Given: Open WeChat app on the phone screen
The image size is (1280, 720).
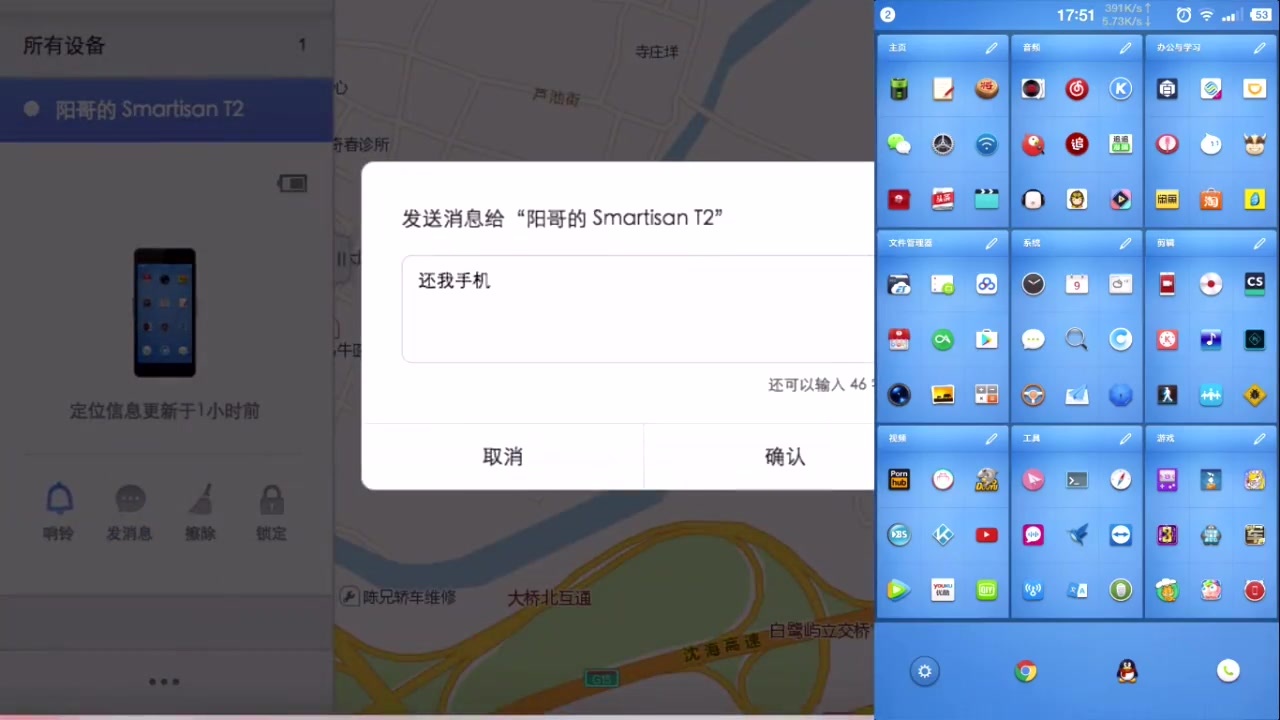Looking at the screenshot, I should (x=899, y=144).
